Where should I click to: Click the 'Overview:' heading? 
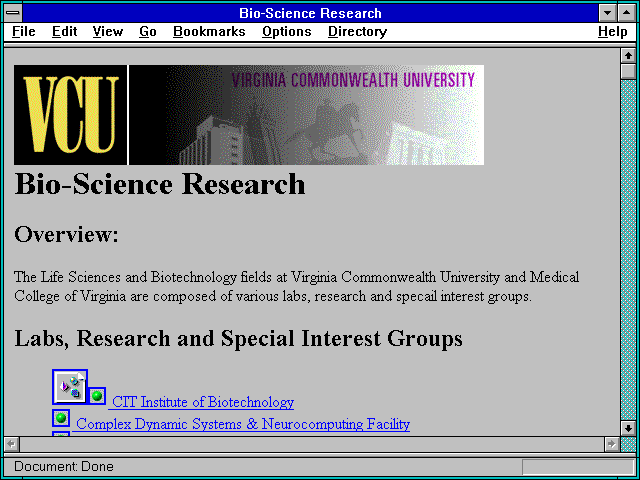tap(66, 235)
